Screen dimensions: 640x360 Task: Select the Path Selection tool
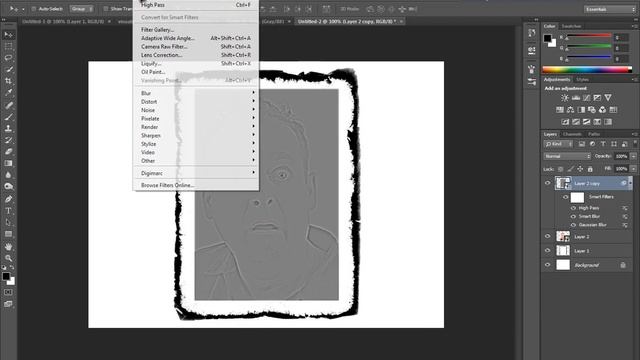[x=8, y=222]
